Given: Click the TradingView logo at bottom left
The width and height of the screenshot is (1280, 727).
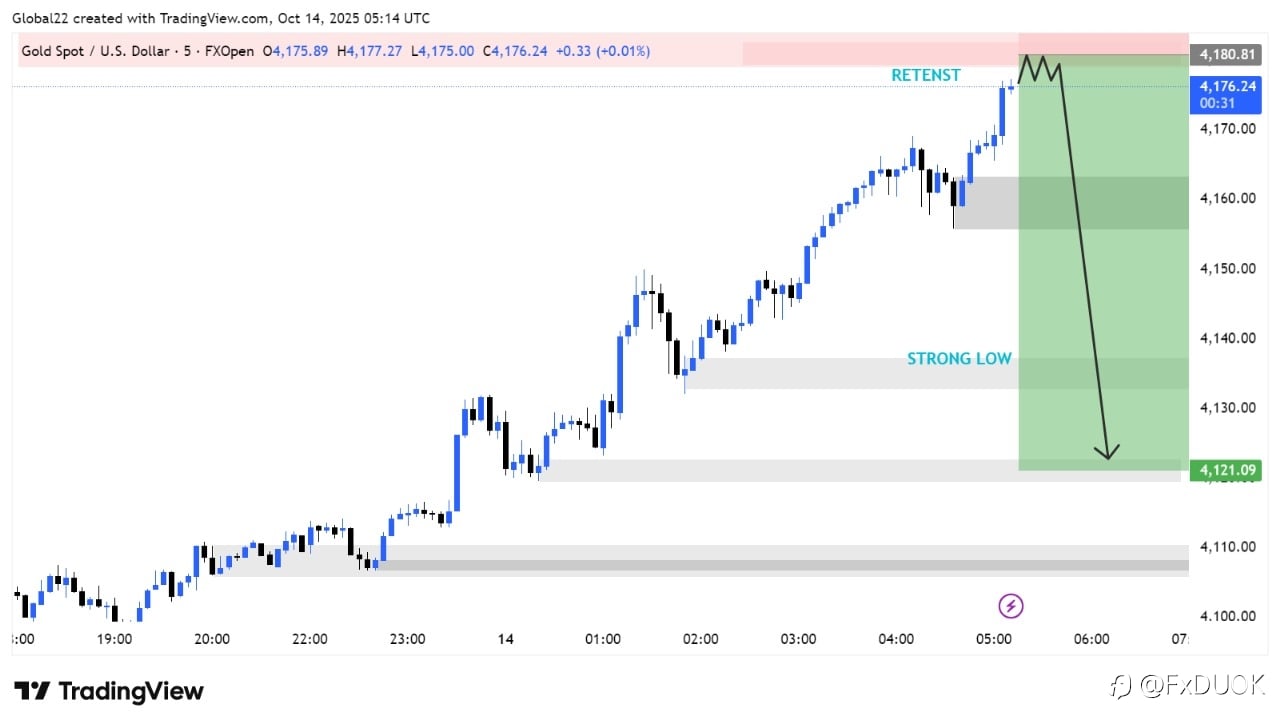Looking at the screenshot, I should 109,691.
